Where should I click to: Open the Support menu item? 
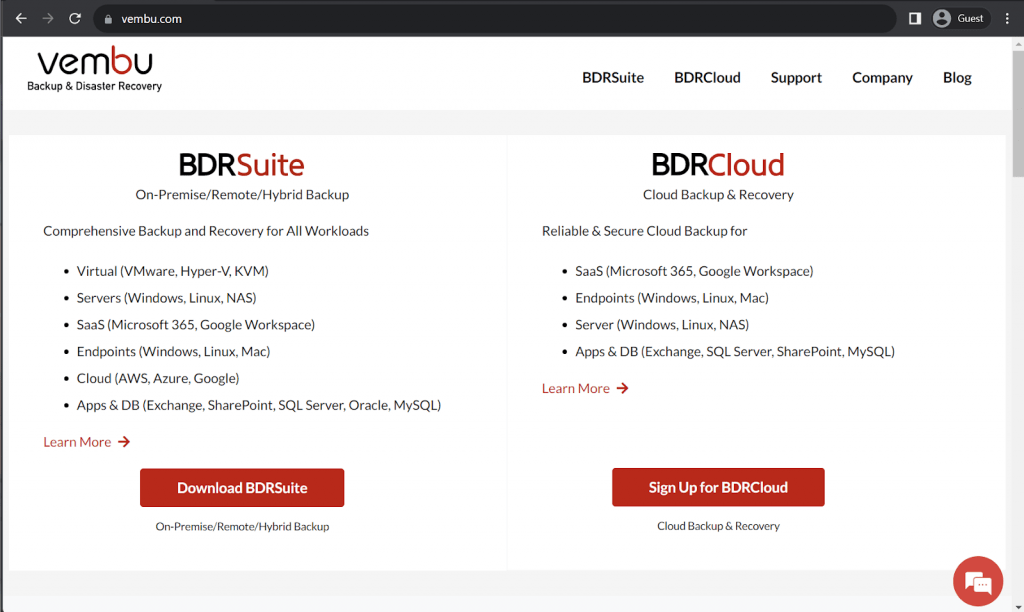click(796, 78)
